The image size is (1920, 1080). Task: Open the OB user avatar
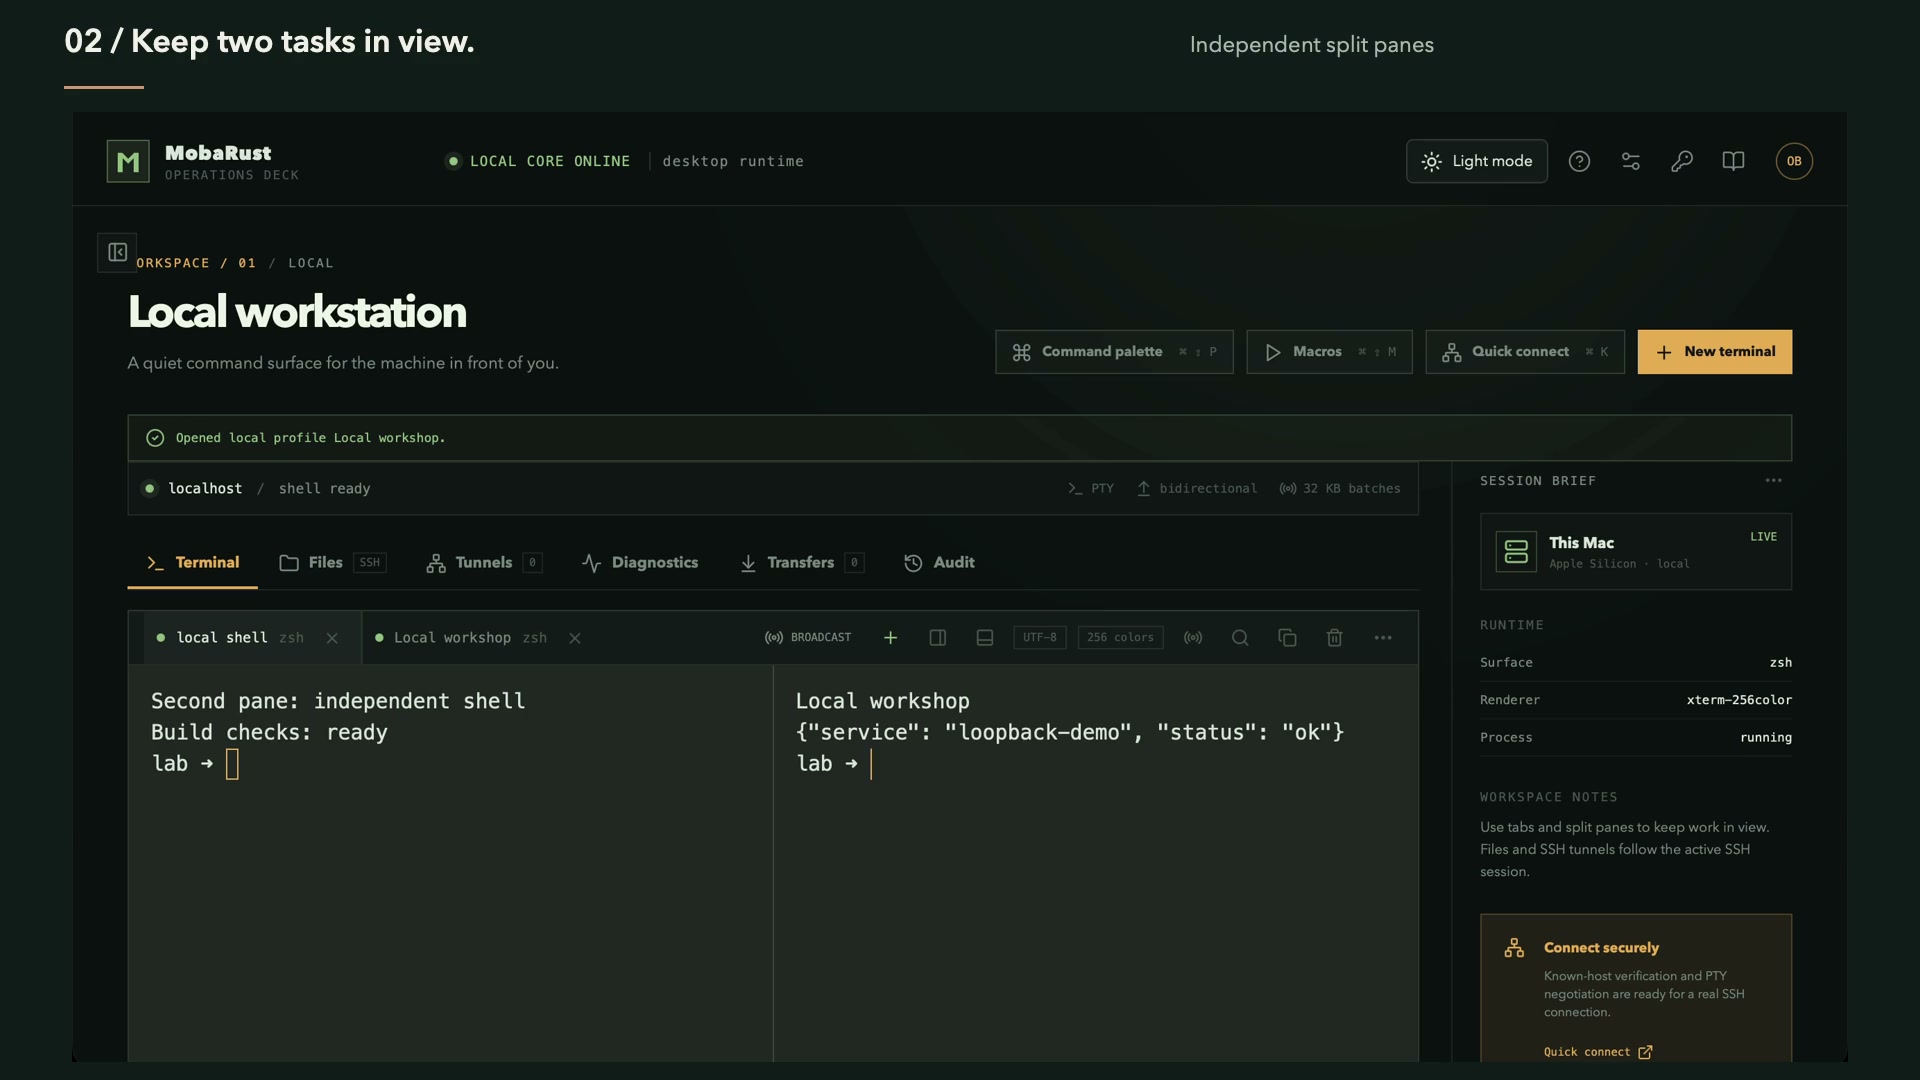click(x=1794, y=161)
